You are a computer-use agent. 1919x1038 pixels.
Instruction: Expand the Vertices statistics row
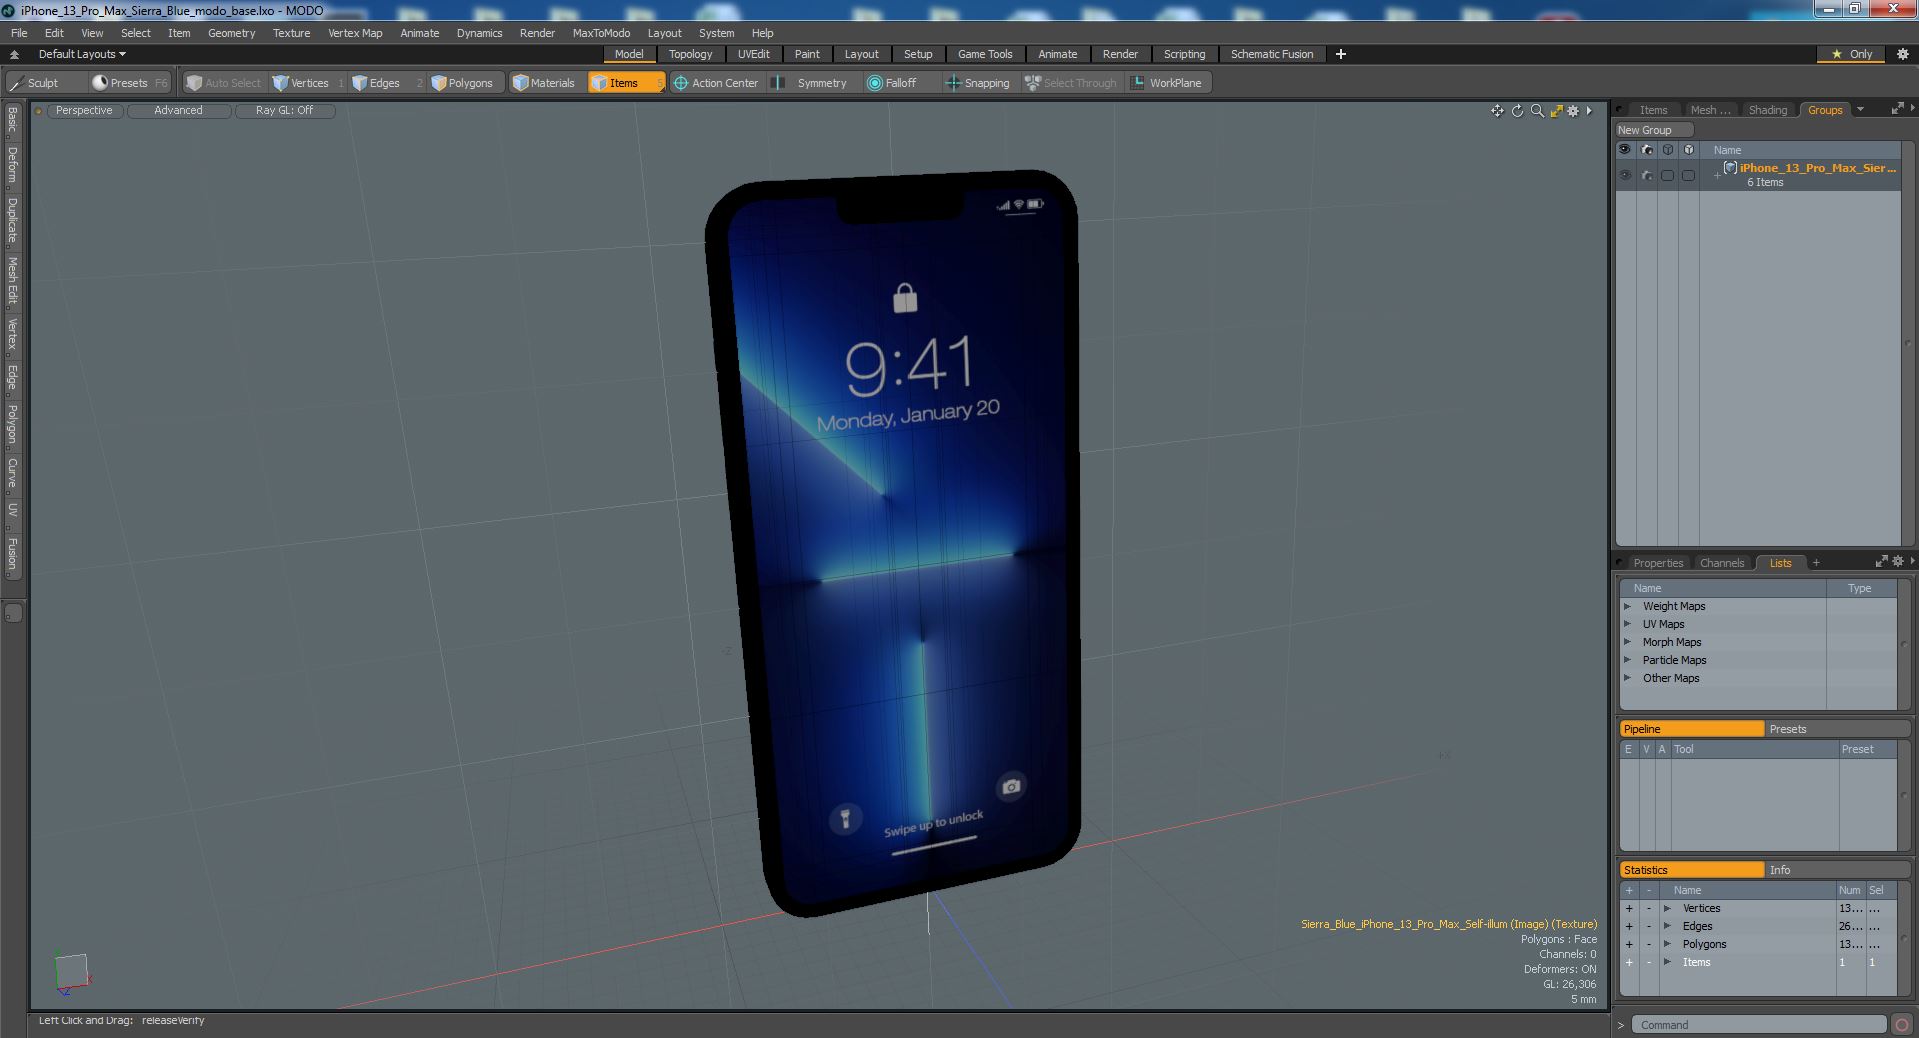[x=1667, y=908]
